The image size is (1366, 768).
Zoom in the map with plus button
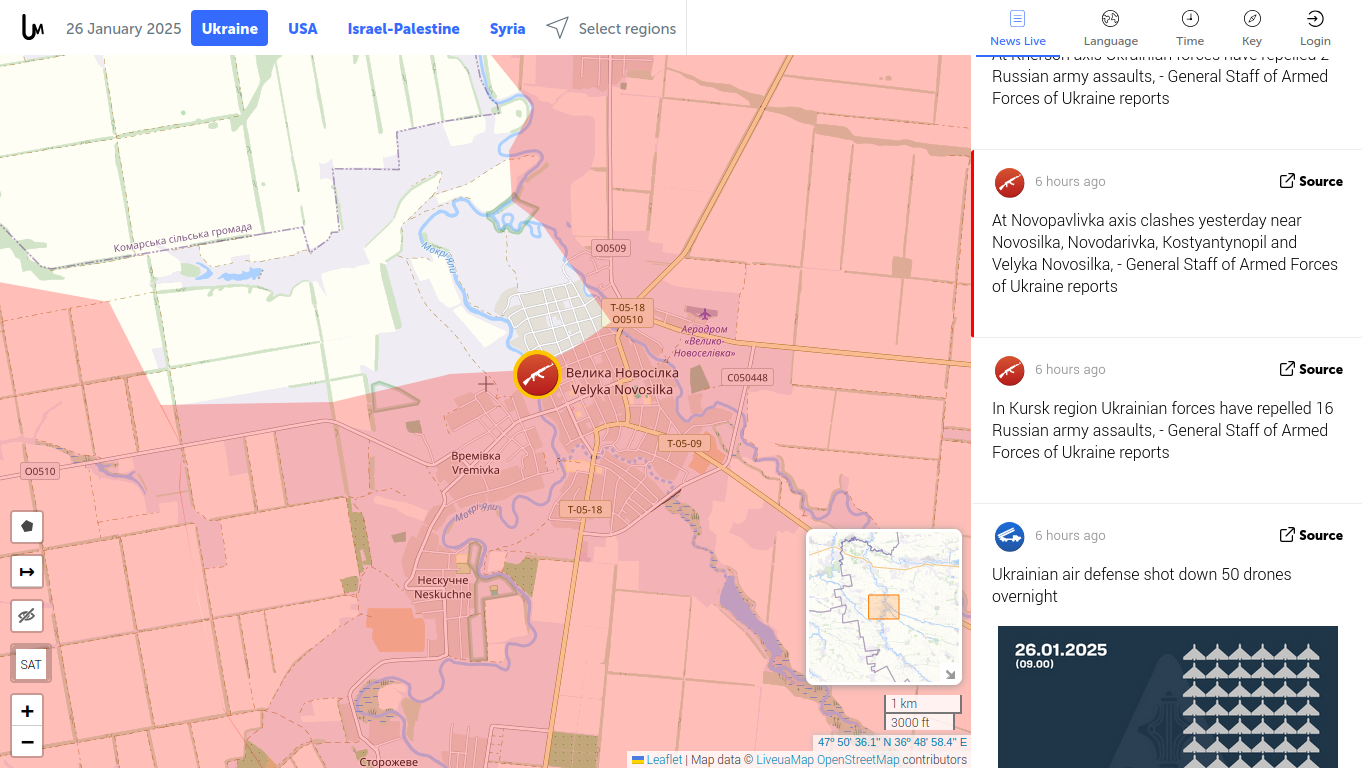(27, 711)
